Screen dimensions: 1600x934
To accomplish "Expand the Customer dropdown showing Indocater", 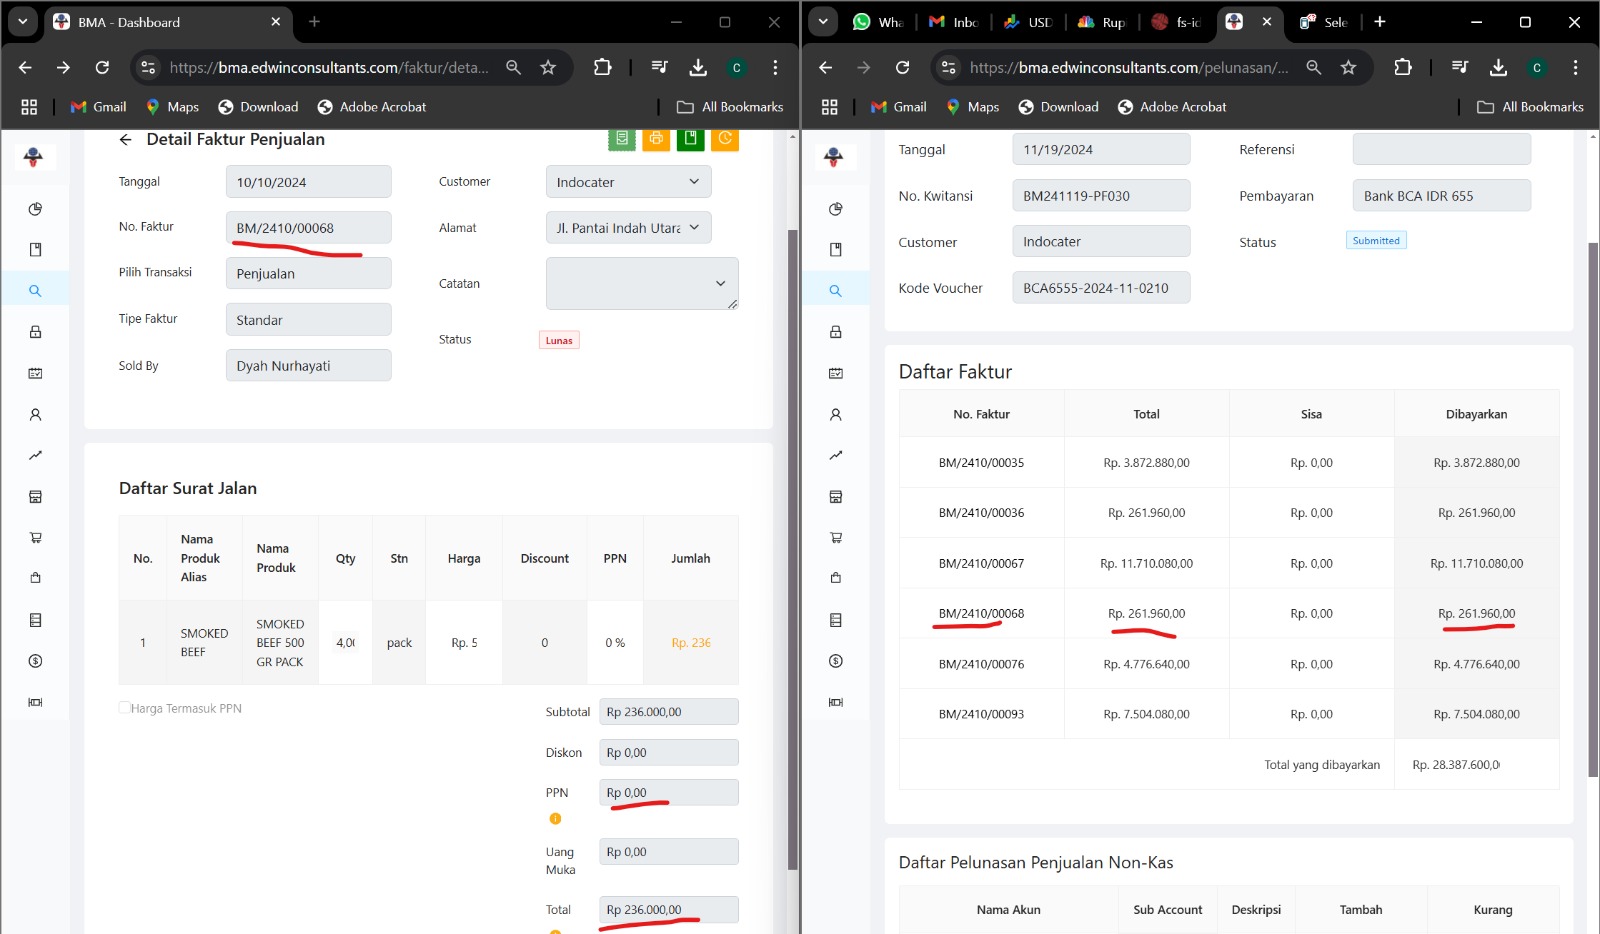I will [x=628, y=182].
